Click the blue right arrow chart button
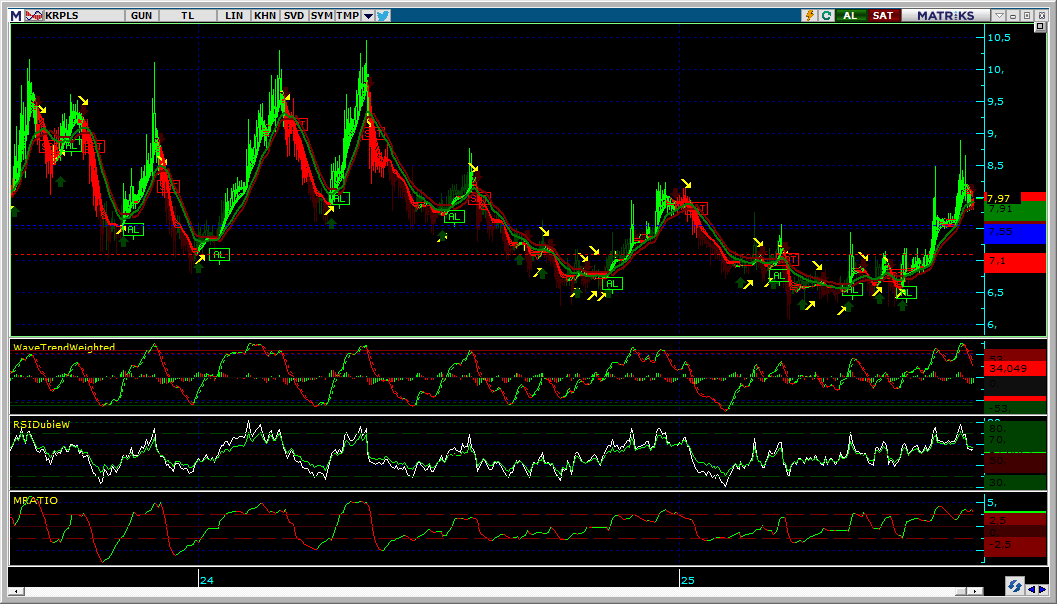Image resolution: width=1057 pixels, height=604 pixels. [1042, 590]
